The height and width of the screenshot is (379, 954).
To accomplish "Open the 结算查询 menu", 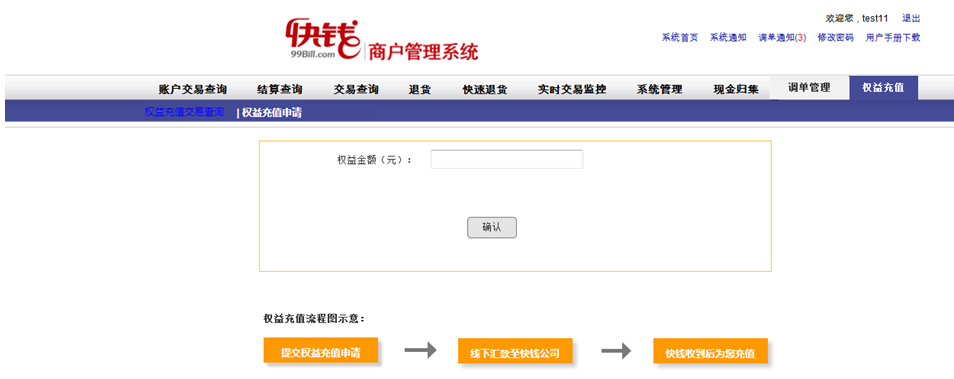I will (280, 89).
